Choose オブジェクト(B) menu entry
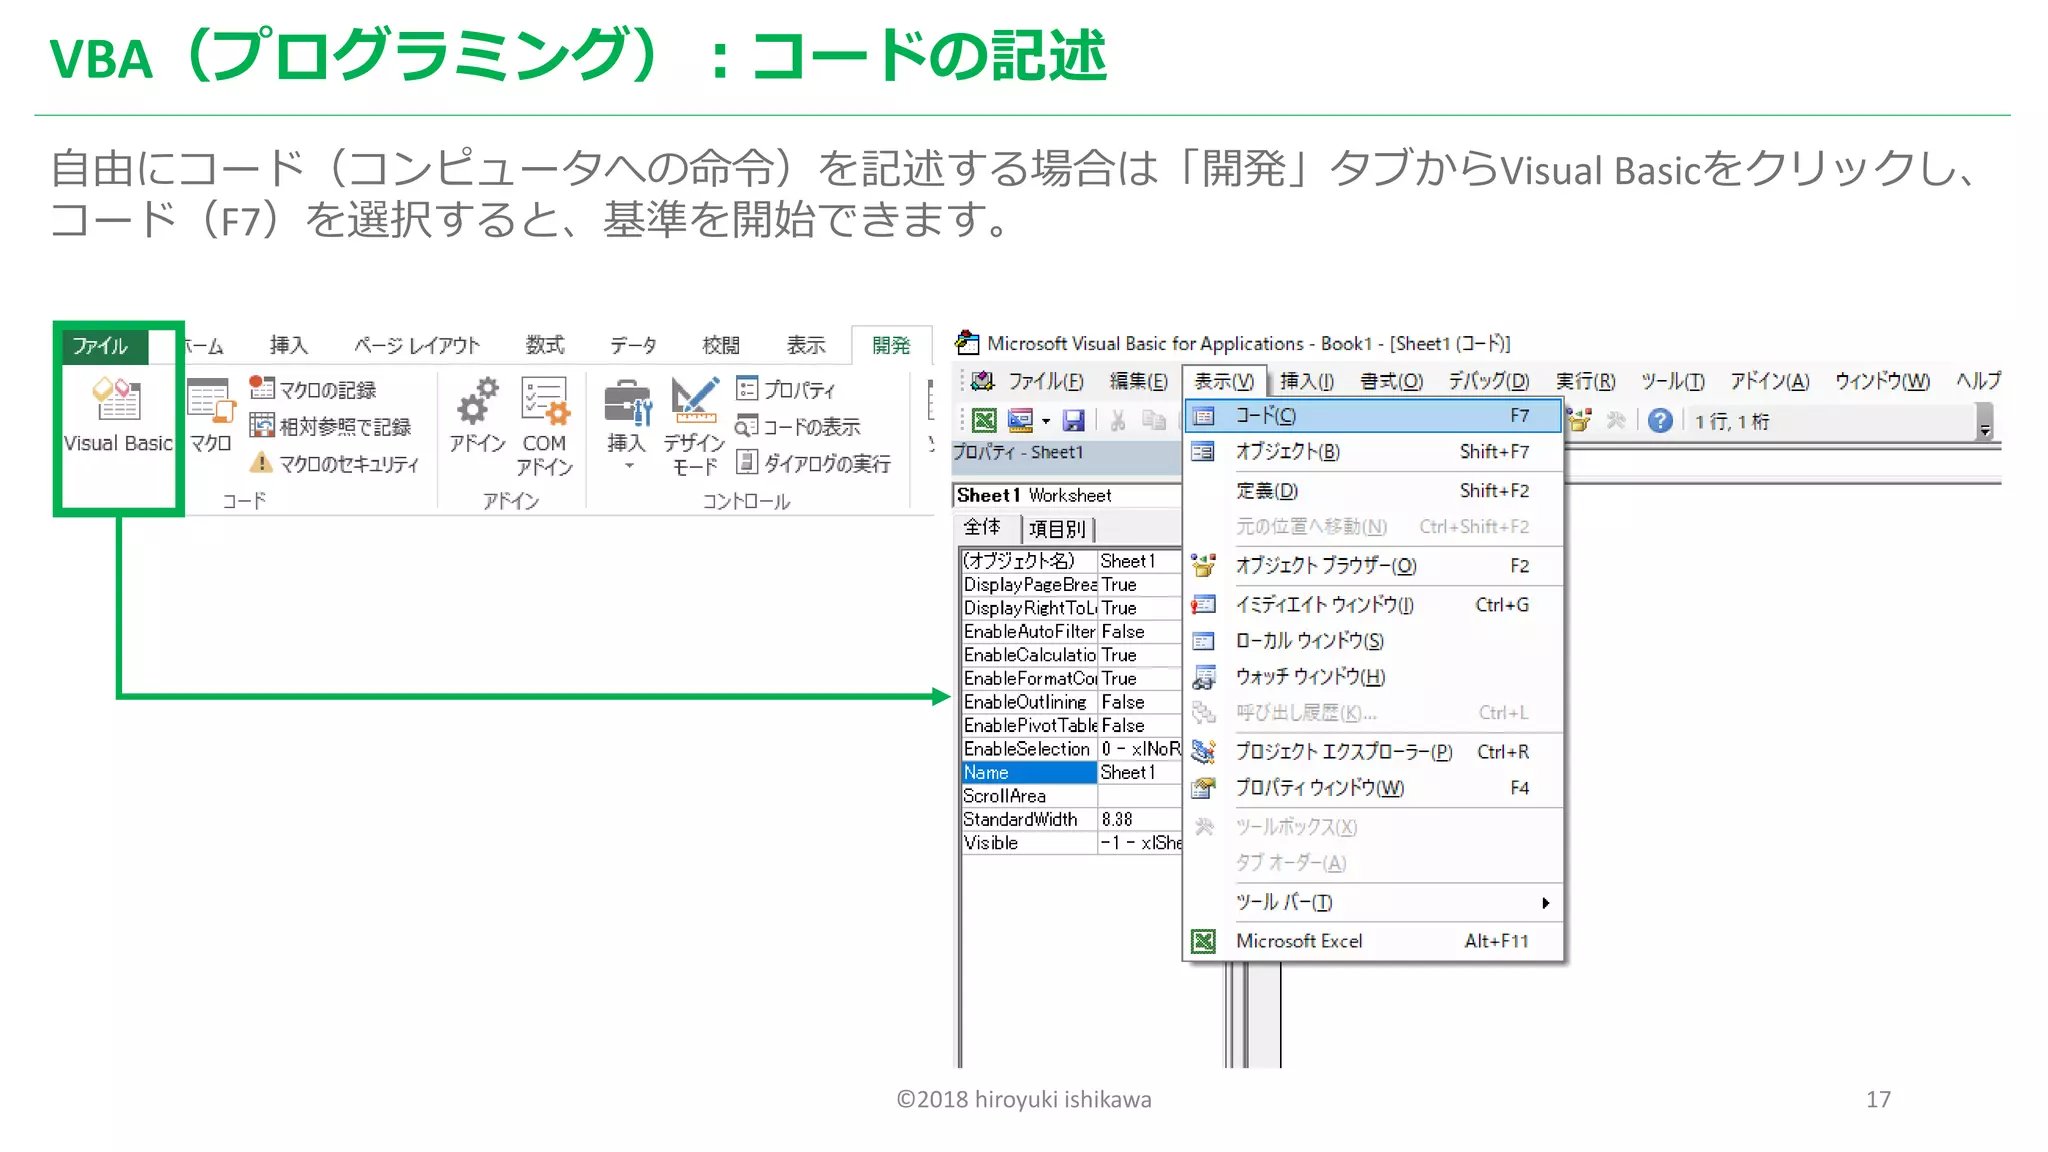The width and height of the screenshot is (2048, 1152). click(1373, 452)
